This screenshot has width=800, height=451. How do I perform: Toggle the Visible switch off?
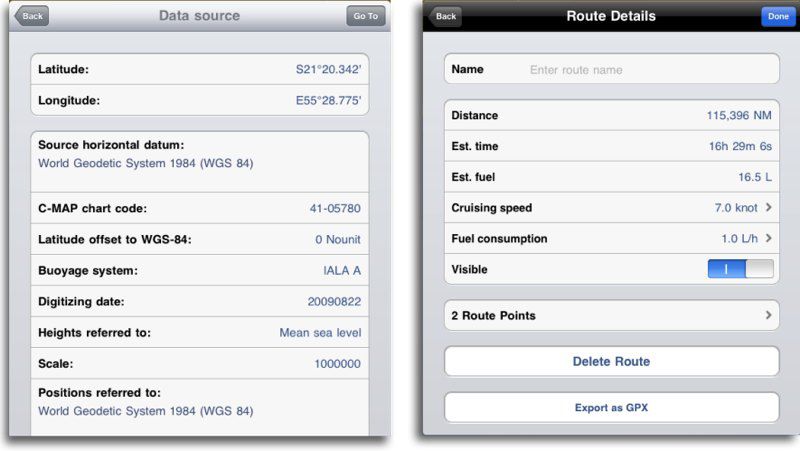(740, 269)
